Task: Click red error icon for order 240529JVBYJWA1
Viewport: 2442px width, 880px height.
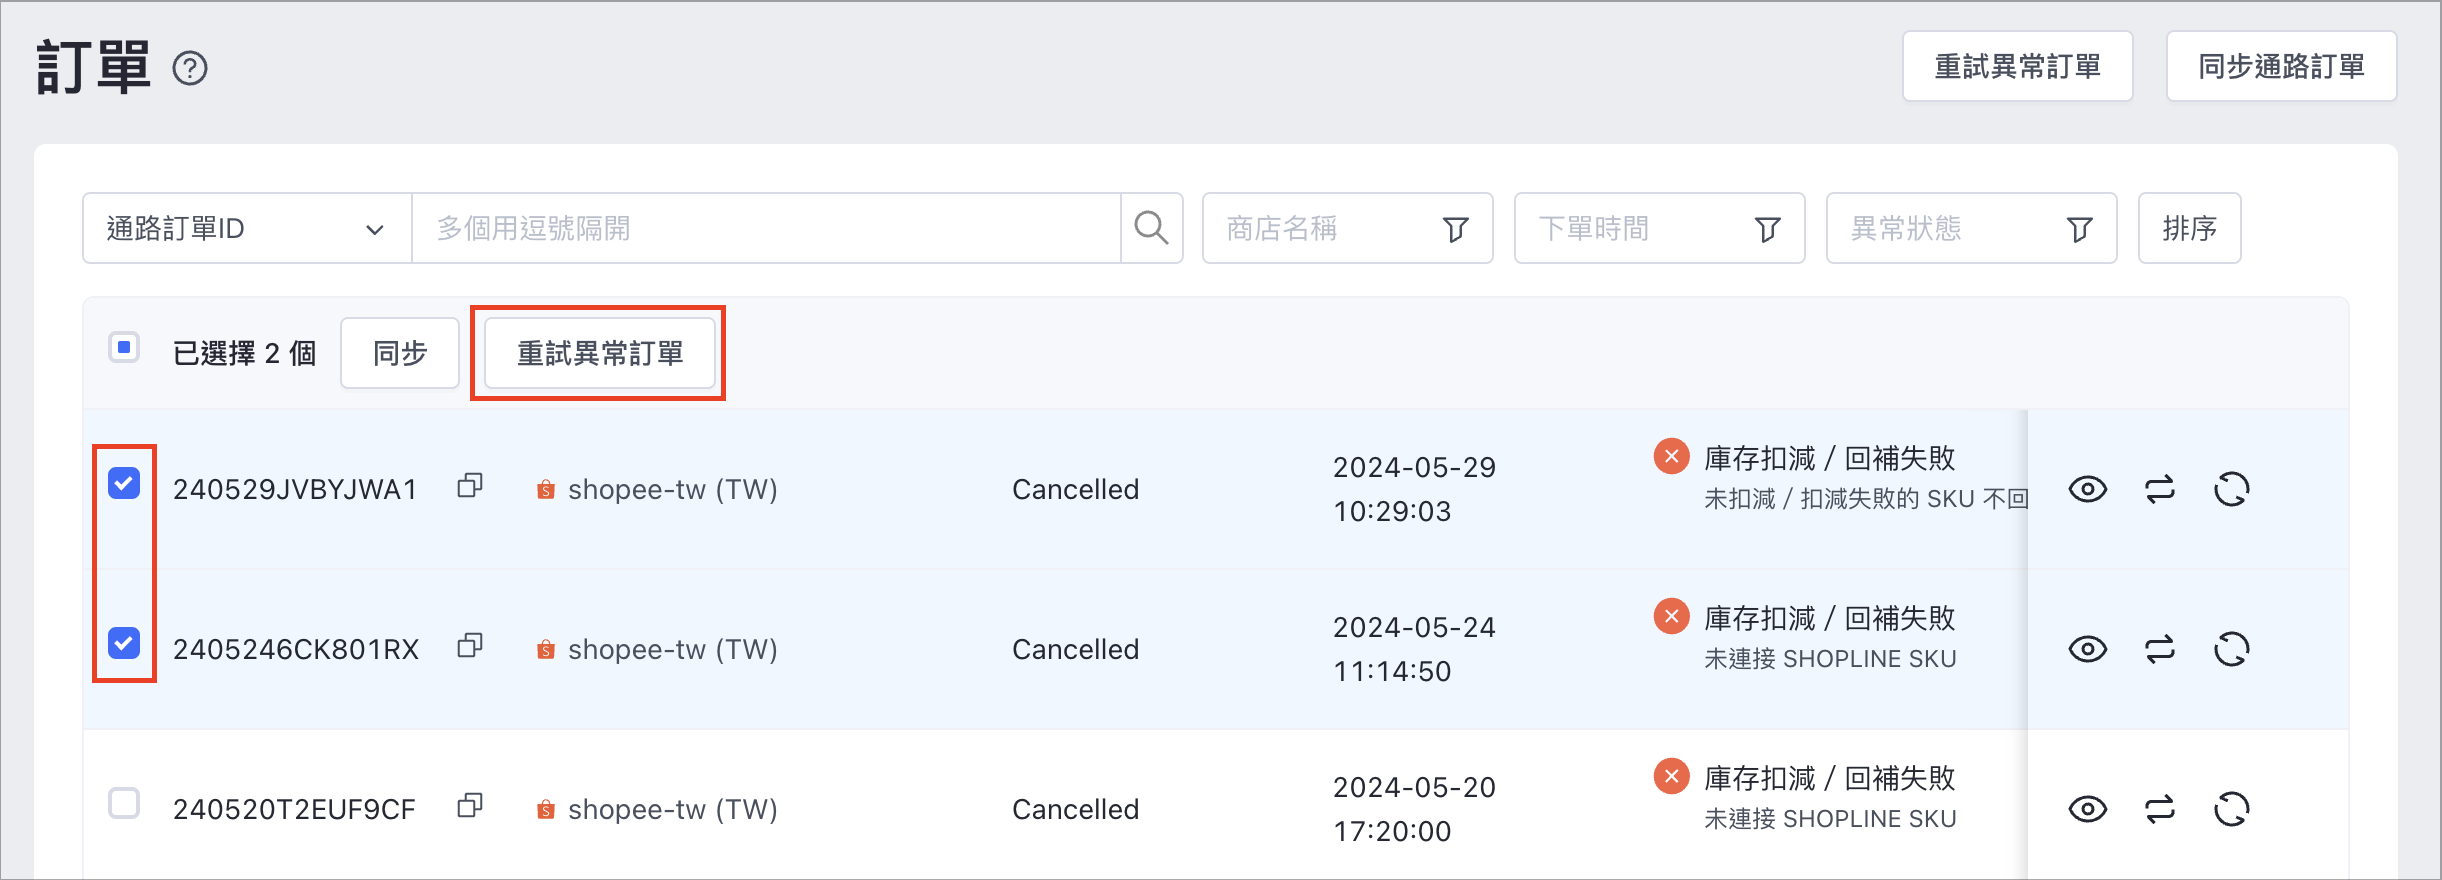Action: (x=1671, y=456)
